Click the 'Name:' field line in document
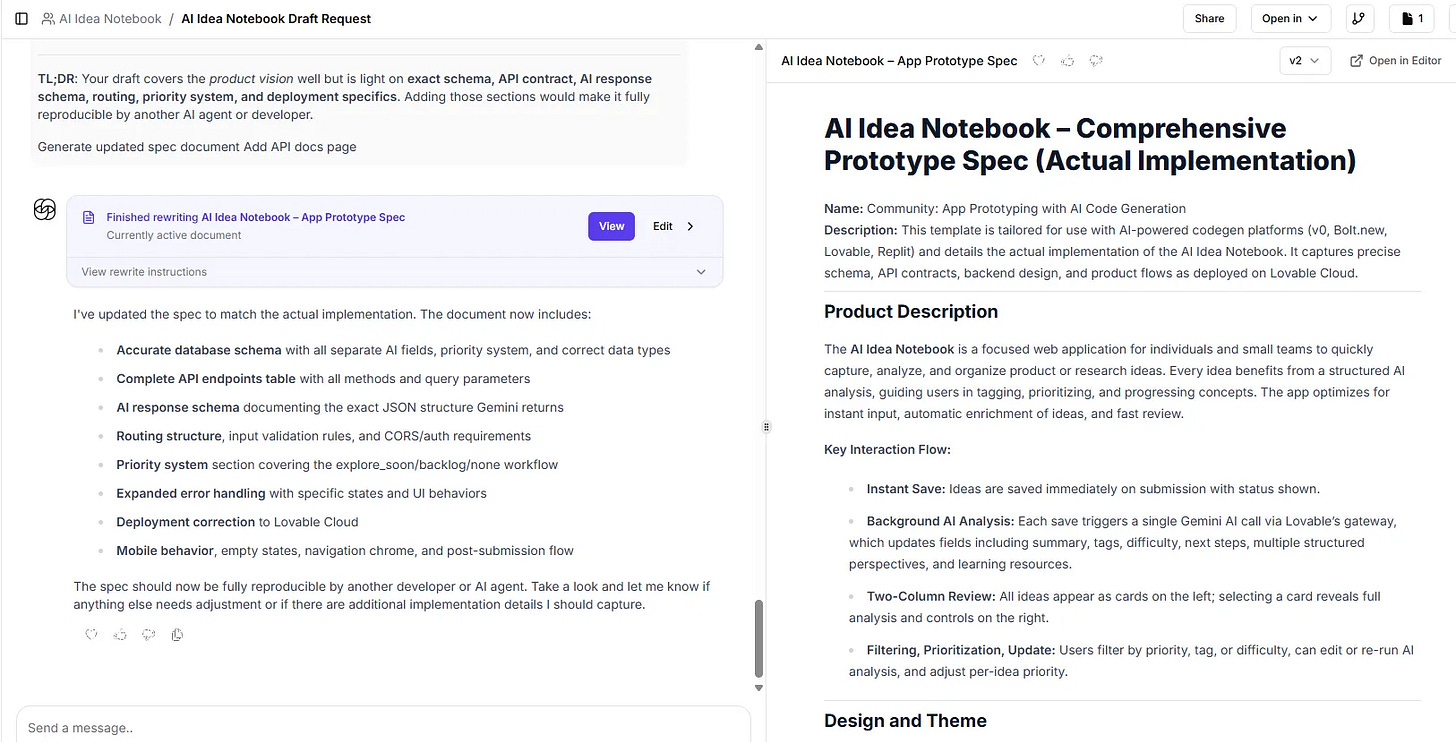The image size is (1456, 742). click(1005, 209)
